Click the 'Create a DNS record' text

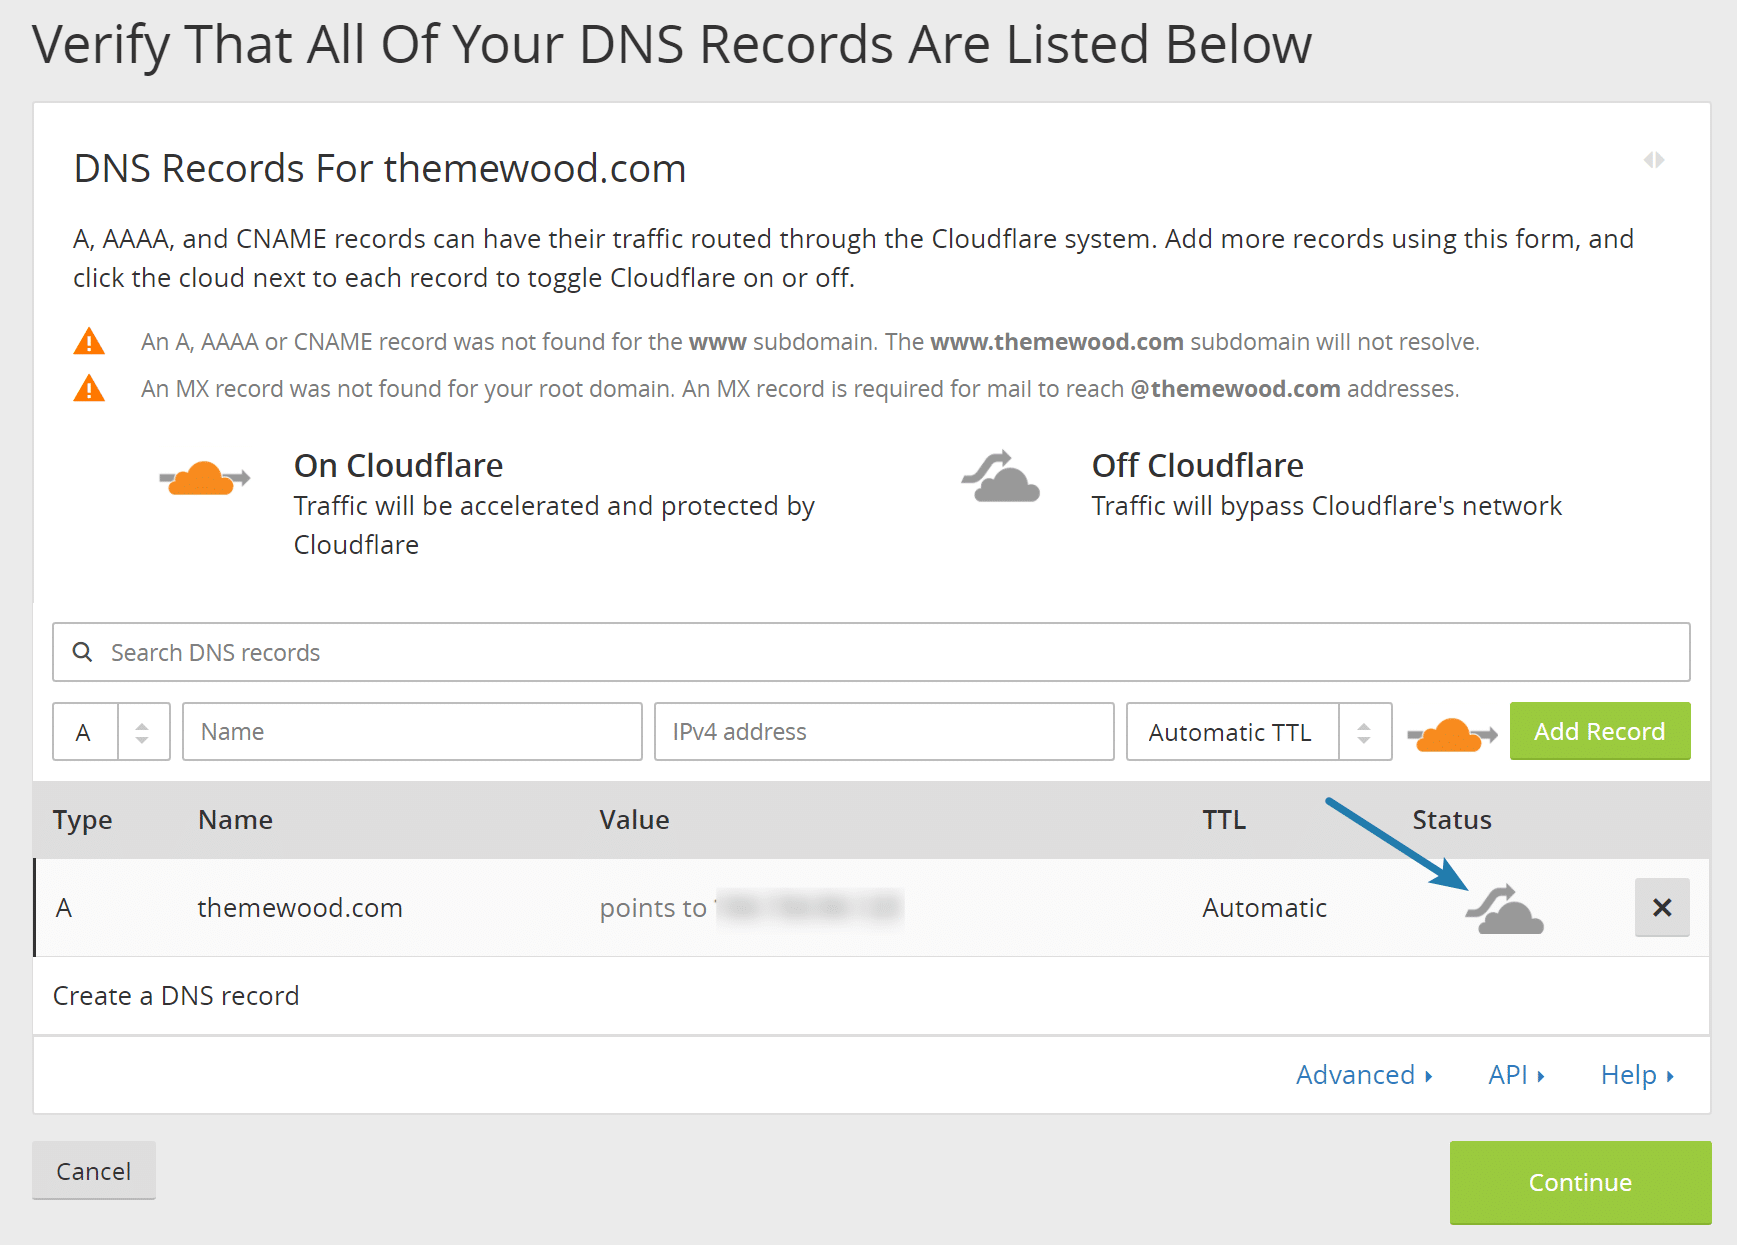176,996
